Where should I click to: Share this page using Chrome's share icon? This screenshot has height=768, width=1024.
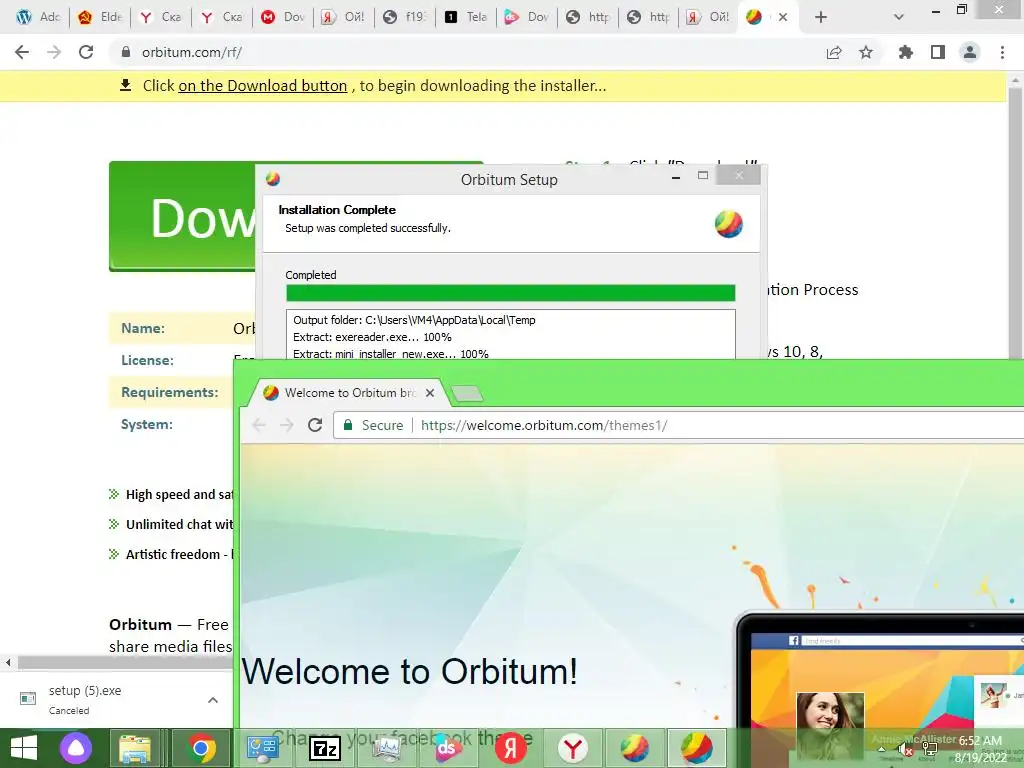(x=834, y=52)
